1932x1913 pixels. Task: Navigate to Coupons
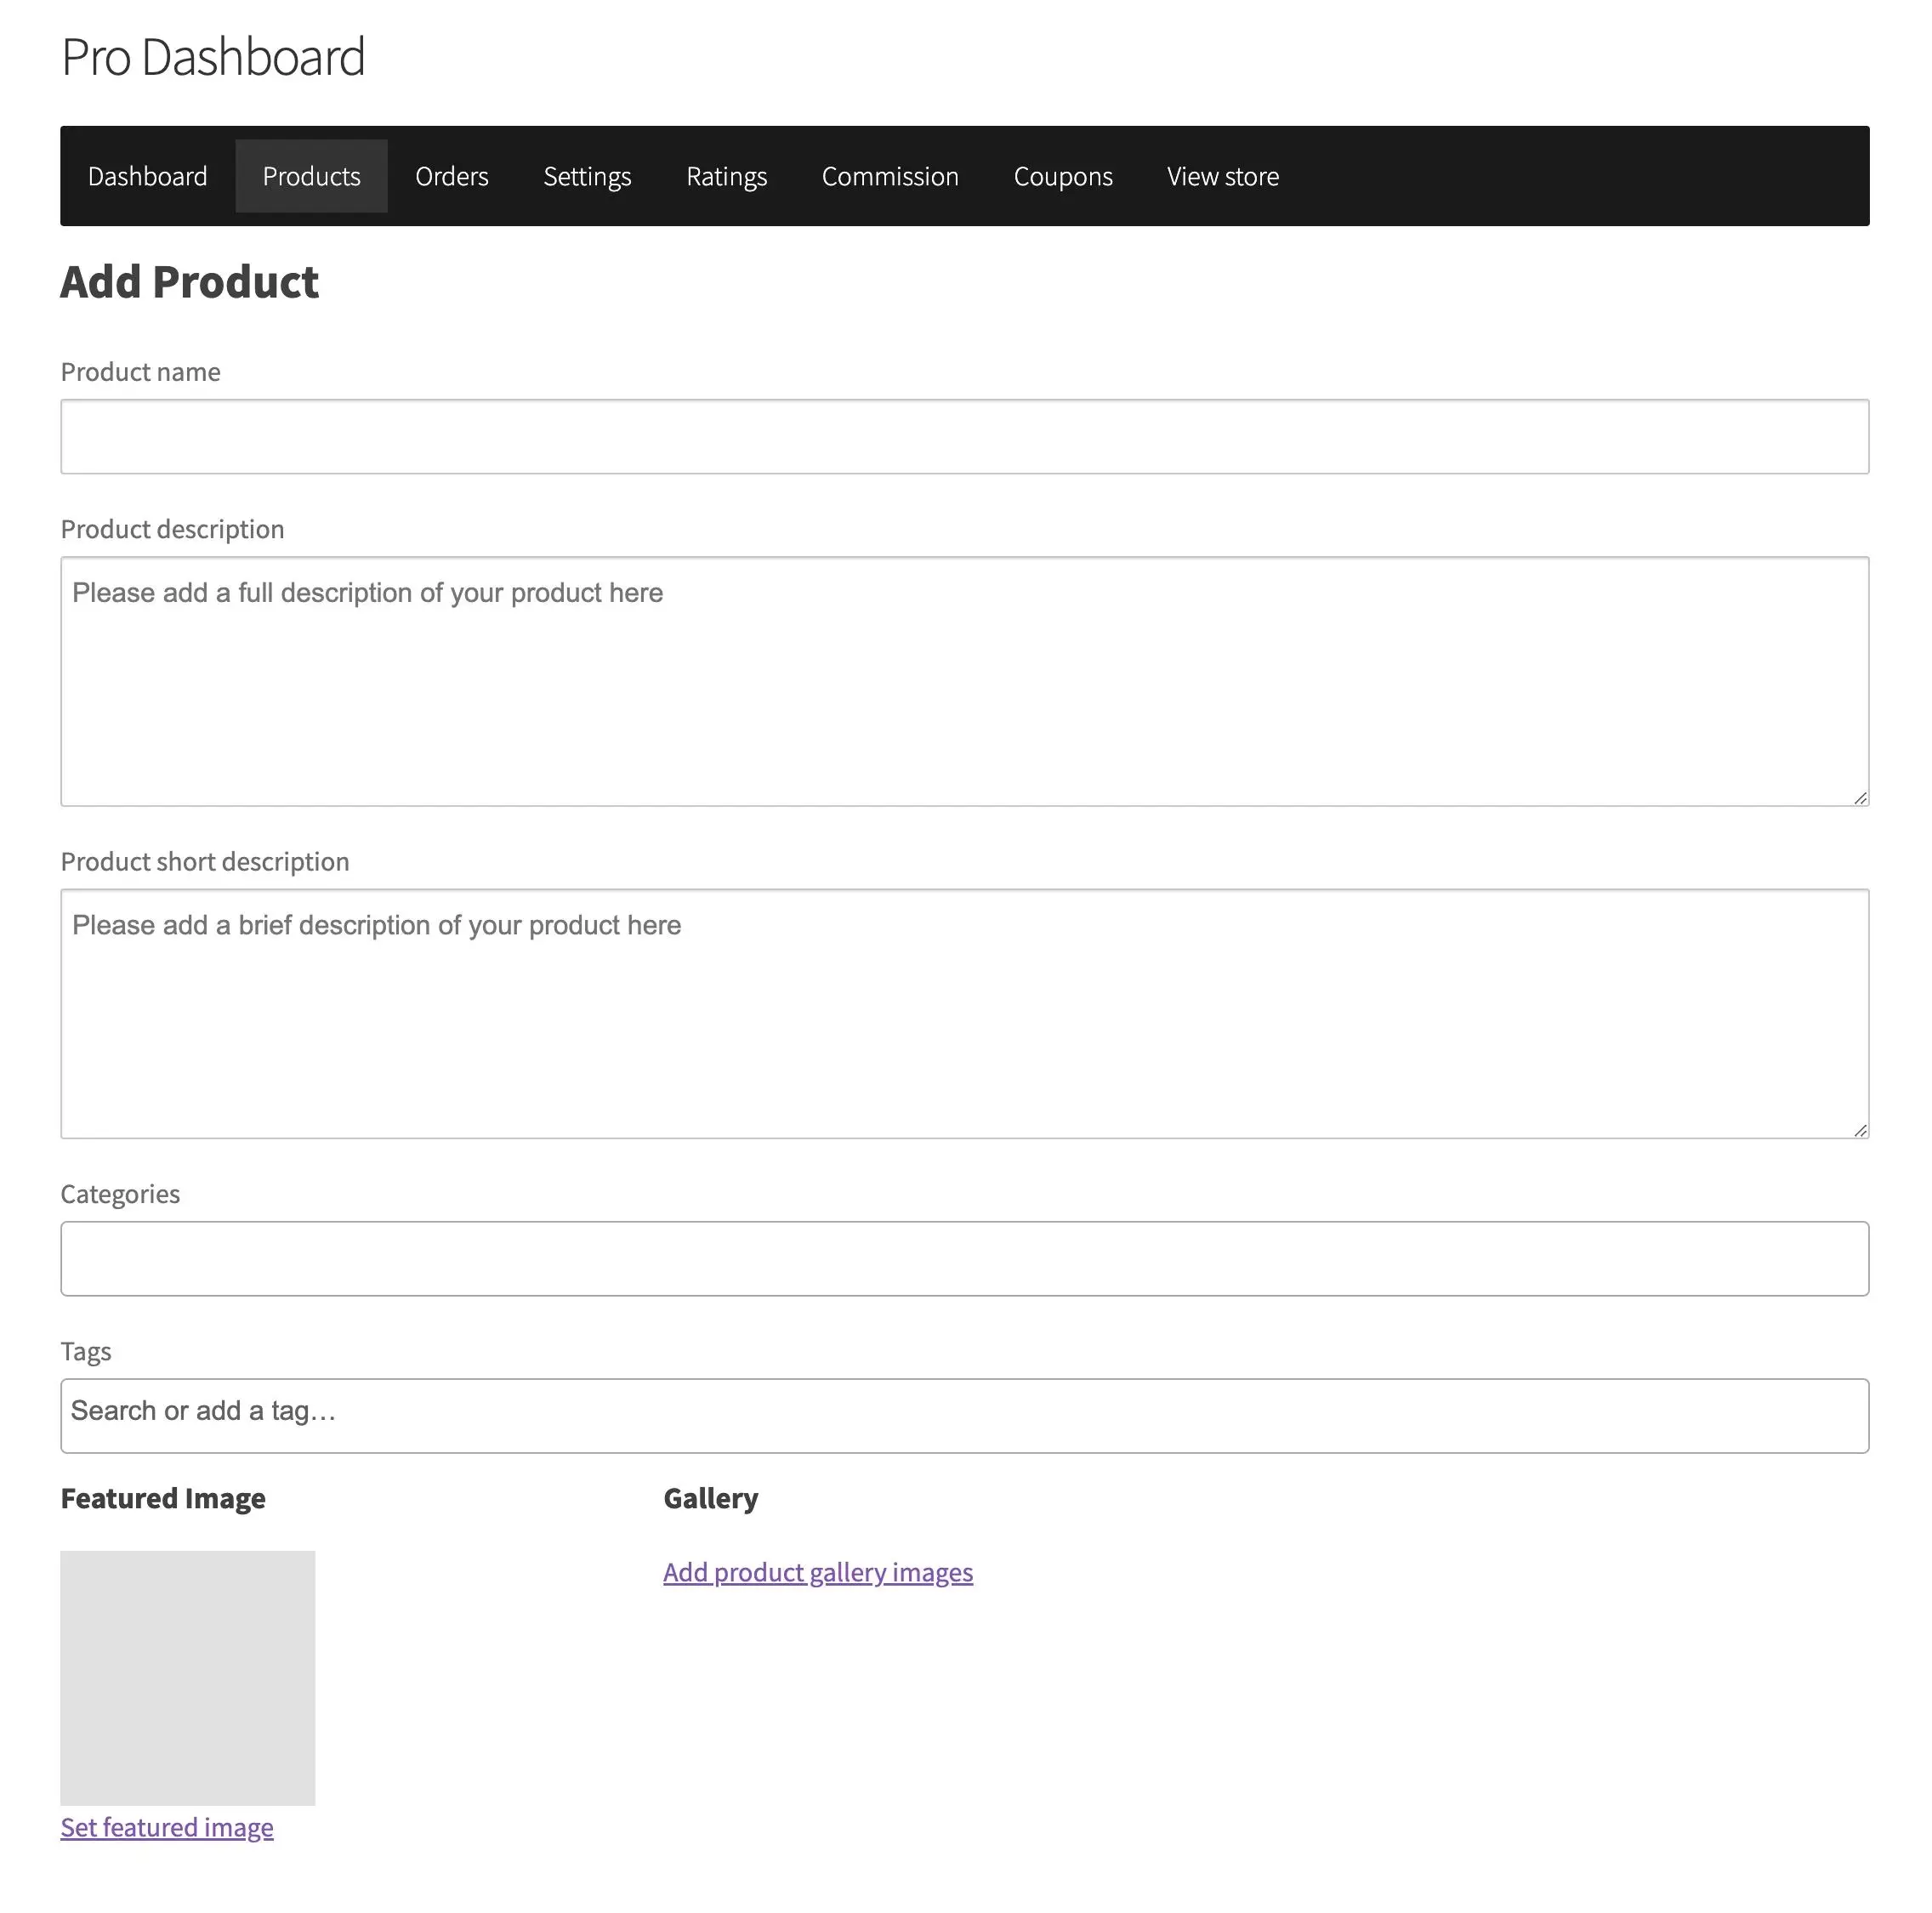click(1063, 176)
